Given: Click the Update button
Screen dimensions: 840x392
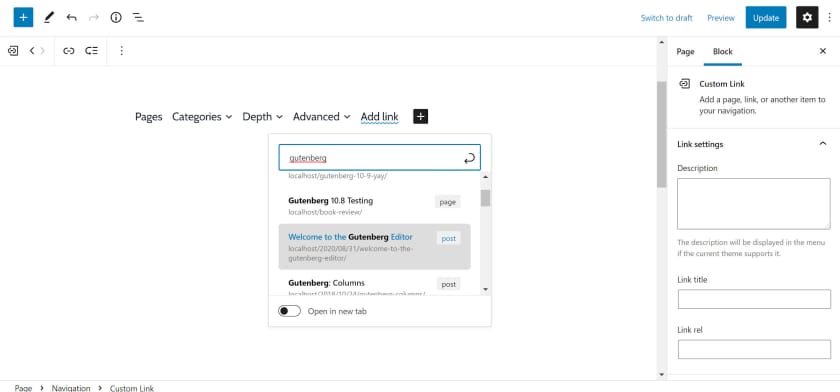Looking at the screenshot, I should (x=766, y=17).
